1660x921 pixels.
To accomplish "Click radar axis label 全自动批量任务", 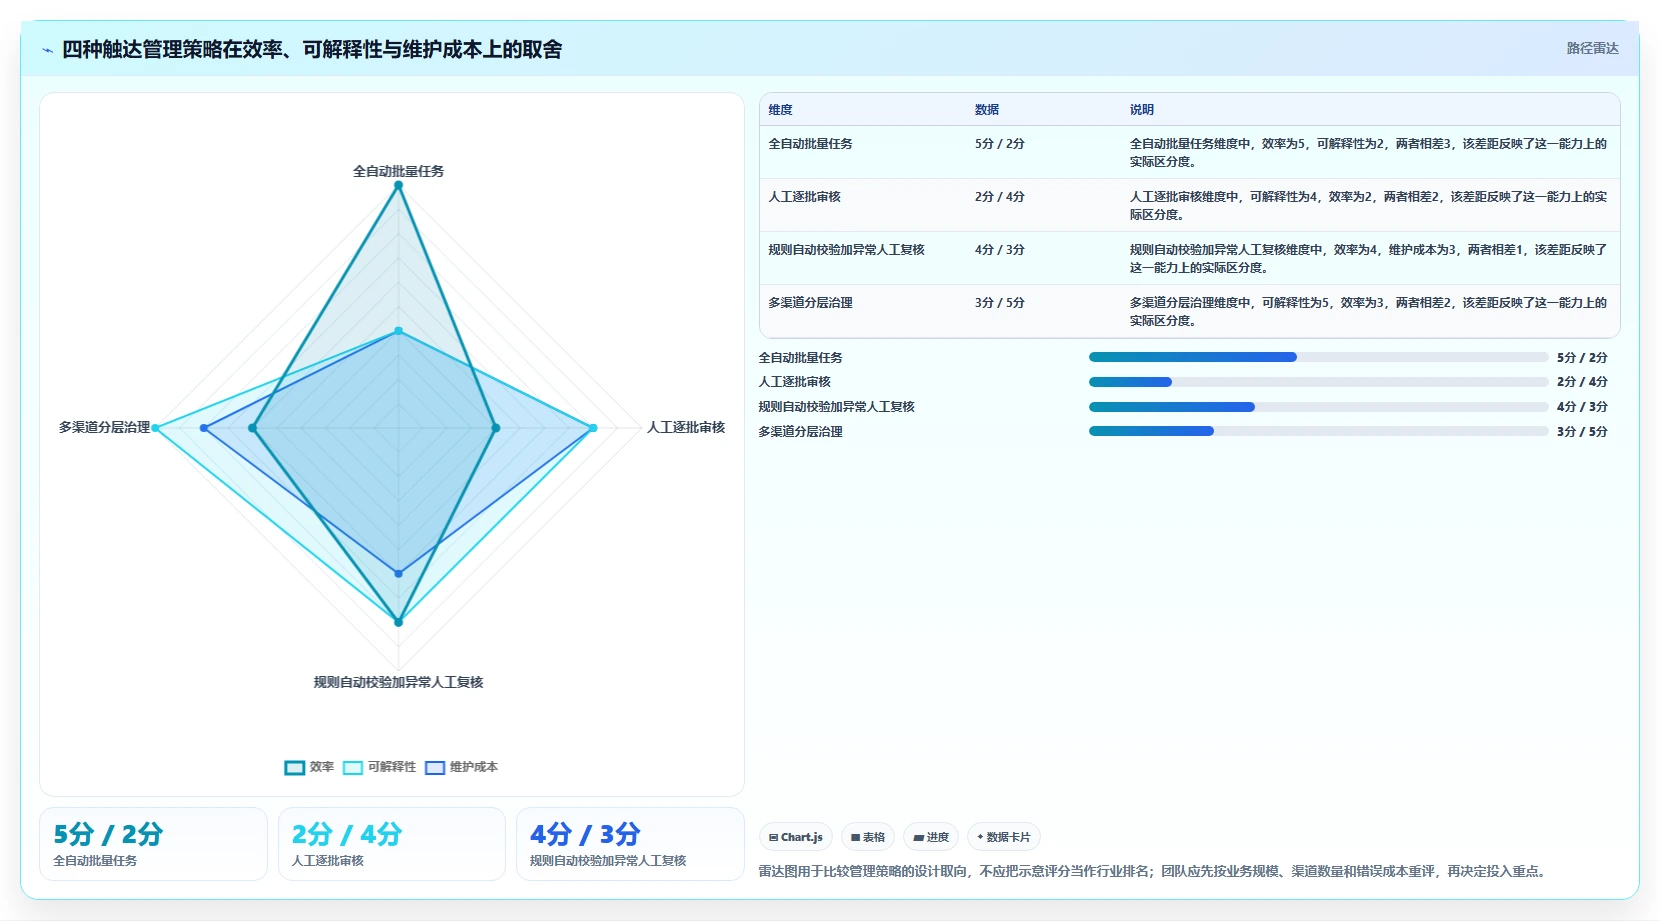I will [x=398, y=171].
